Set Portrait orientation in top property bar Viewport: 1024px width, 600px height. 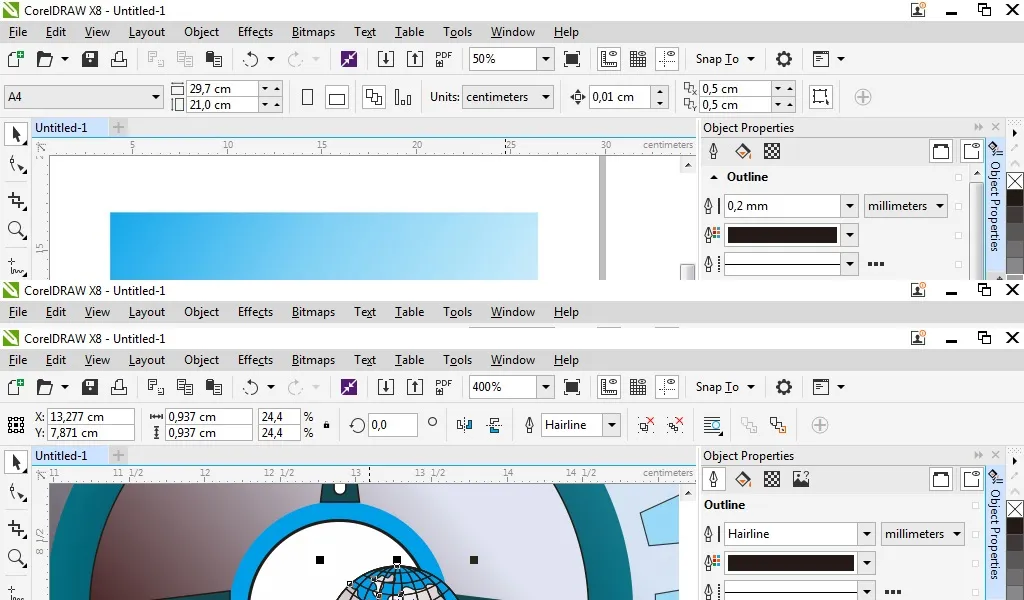[308, 97]
